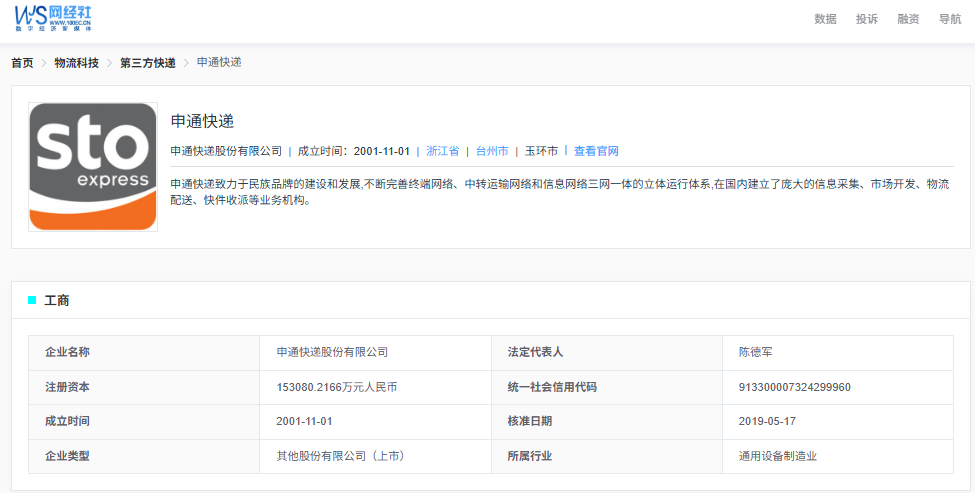
Task: Click the 913300007324299960 code cell
Action: point(838,387)
